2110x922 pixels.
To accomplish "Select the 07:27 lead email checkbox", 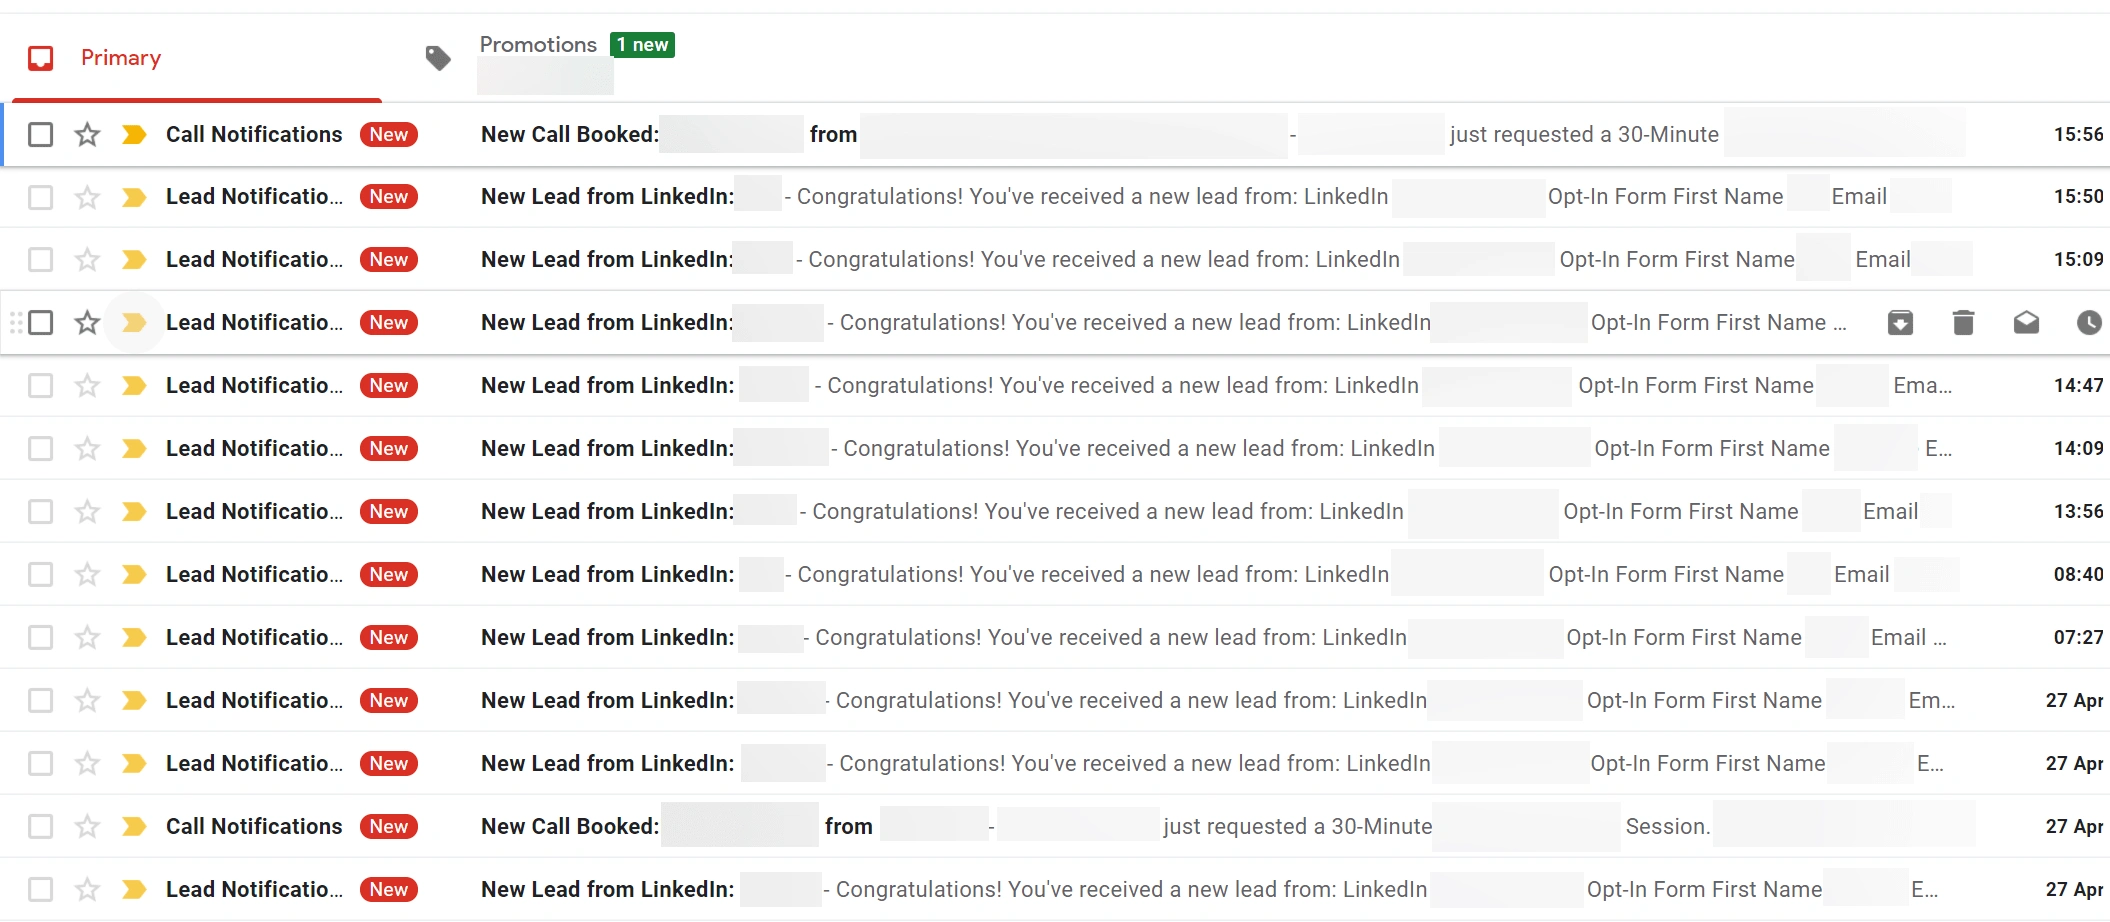I will (x=41, y=638).
